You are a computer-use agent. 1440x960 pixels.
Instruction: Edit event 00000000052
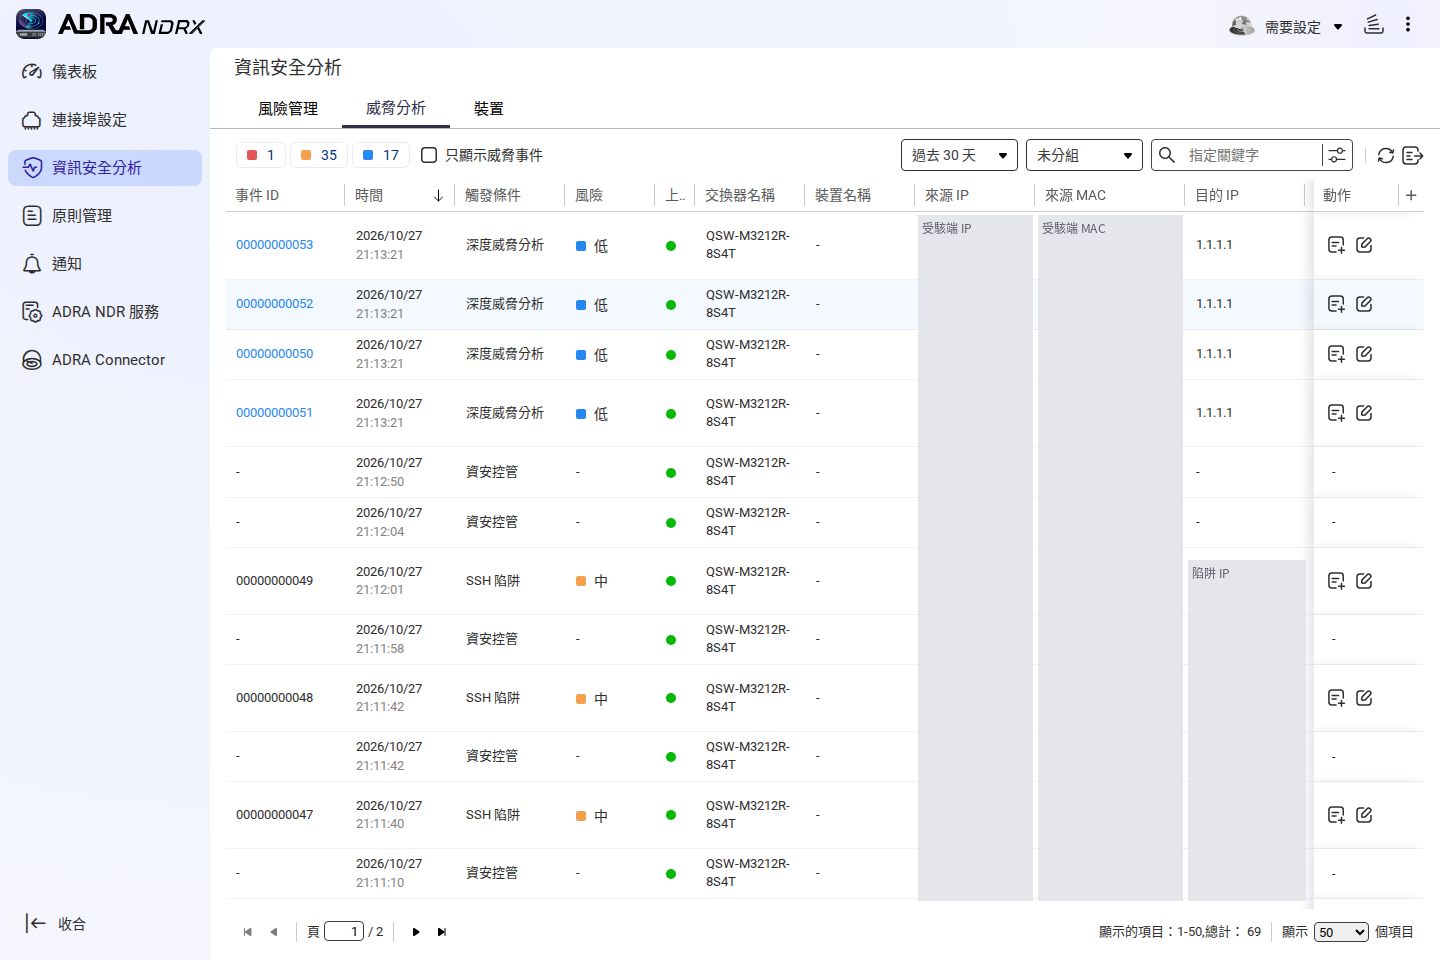pos(1364,304)
